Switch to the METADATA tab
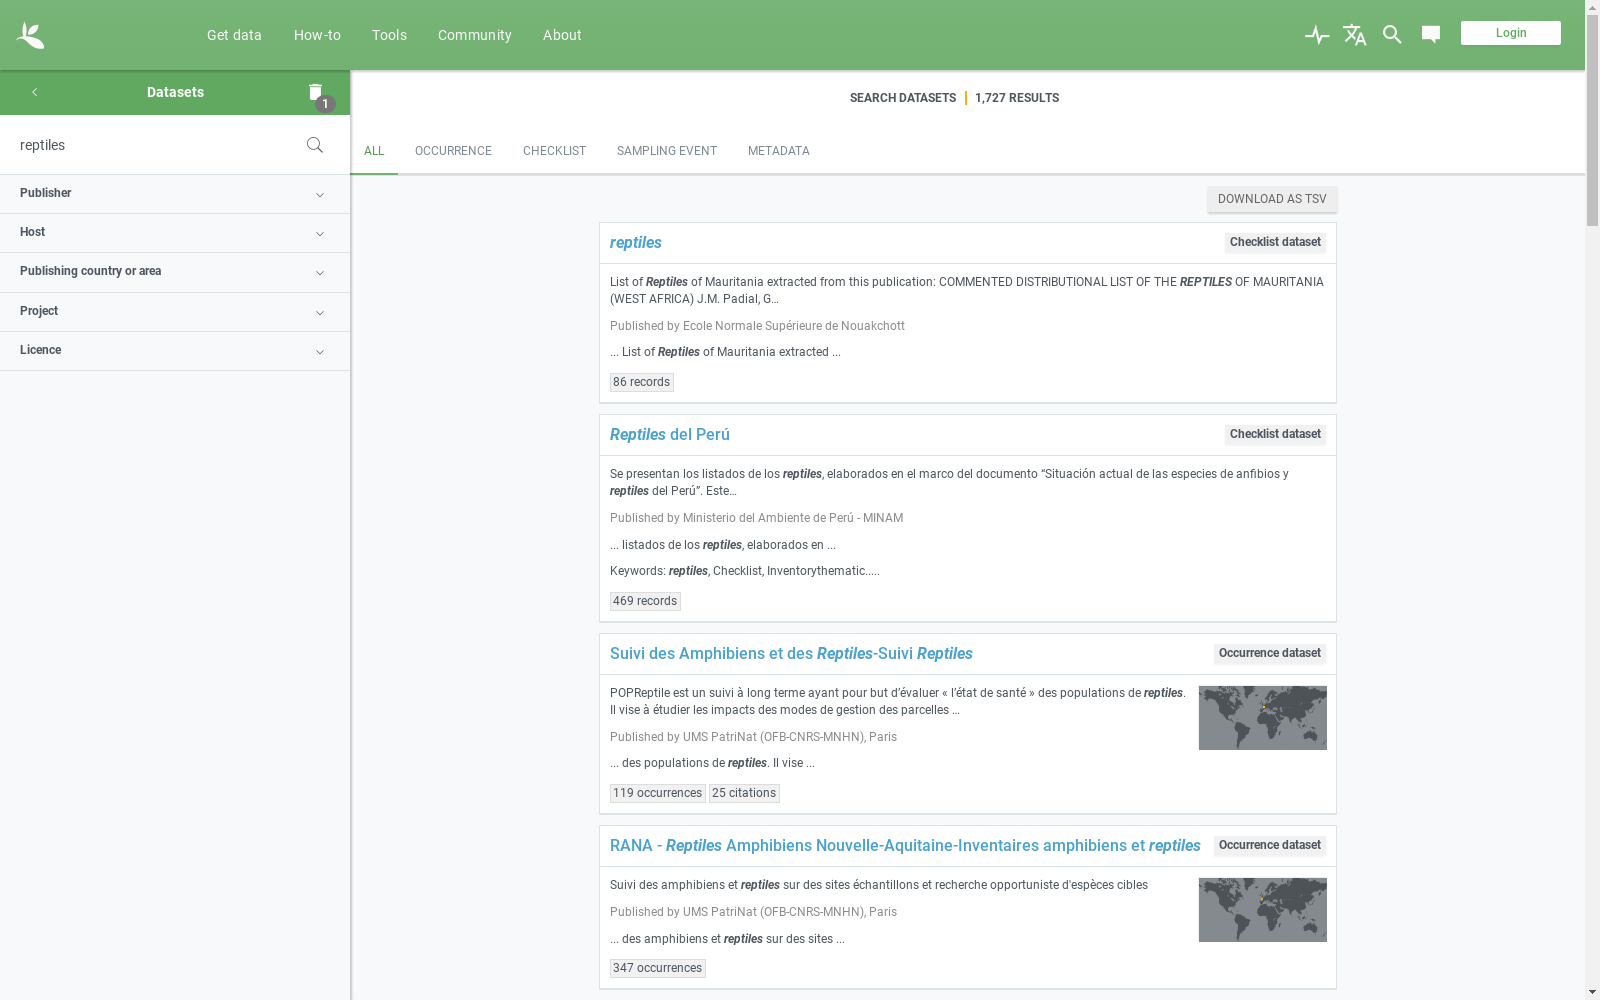Viewport: 1600px width, 1000px height. [779, 151]
